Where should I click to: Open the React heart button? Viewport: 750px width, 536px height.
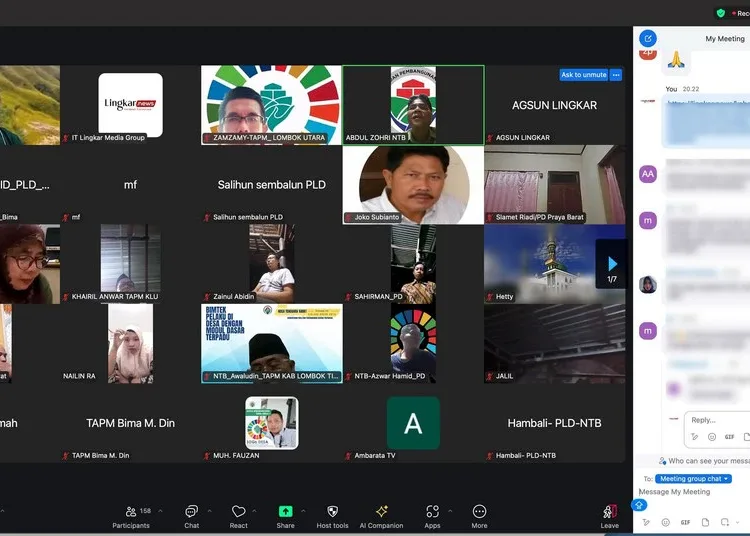tap(238, 517)
